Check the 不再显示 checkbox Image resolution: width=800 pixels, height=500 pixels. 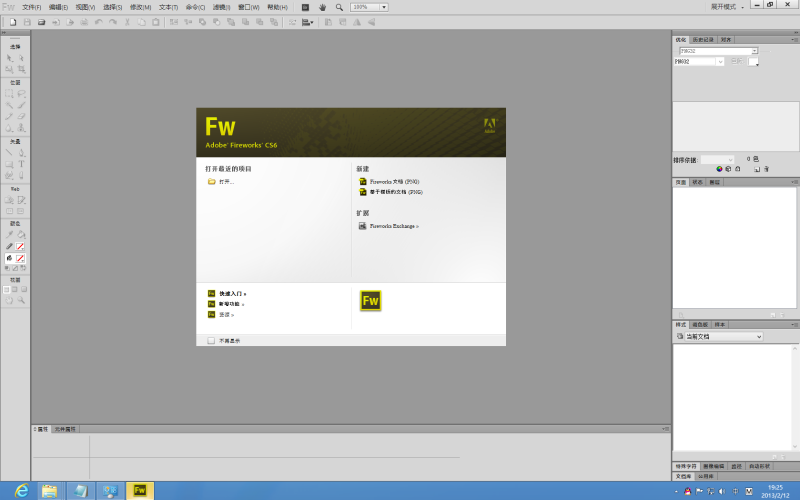[x=211, y=340]
